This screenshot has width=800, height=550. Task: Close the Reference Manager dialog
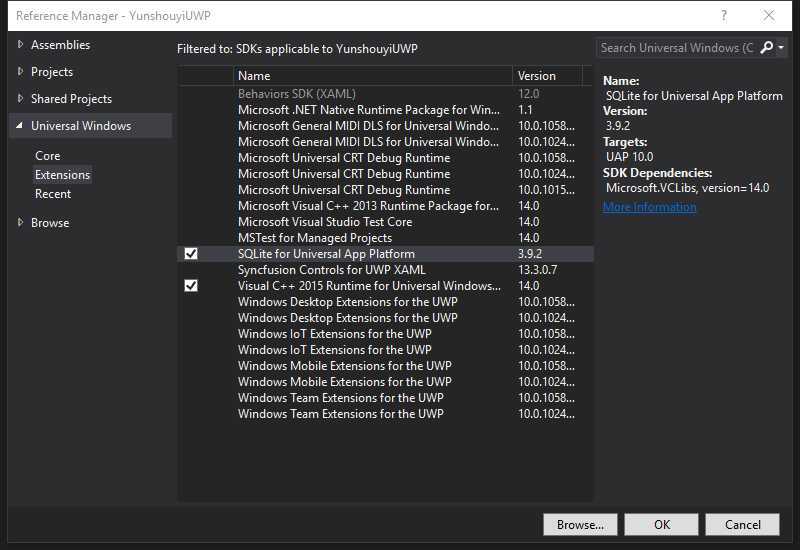pos(768,16)
